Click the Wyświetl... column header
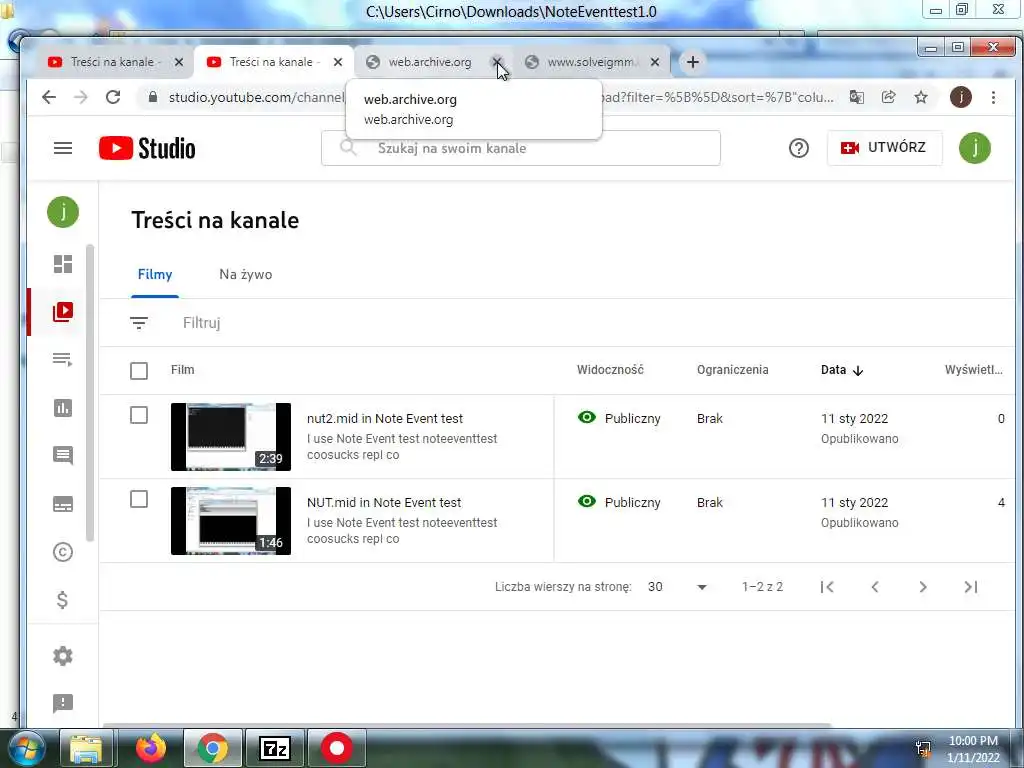Image resolution: width=1024 pixels, height=768 pixels. [x=973, y=370]
